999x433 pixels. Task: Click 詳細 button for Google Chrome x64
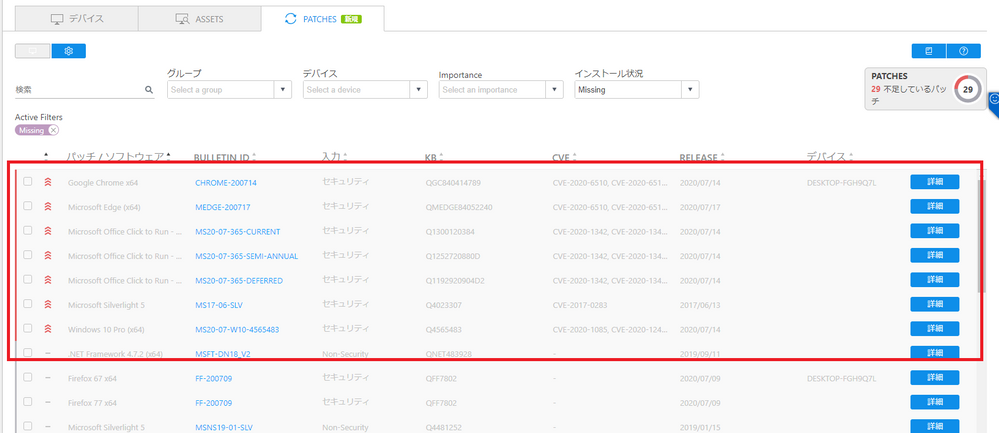(x=935, y=181)
